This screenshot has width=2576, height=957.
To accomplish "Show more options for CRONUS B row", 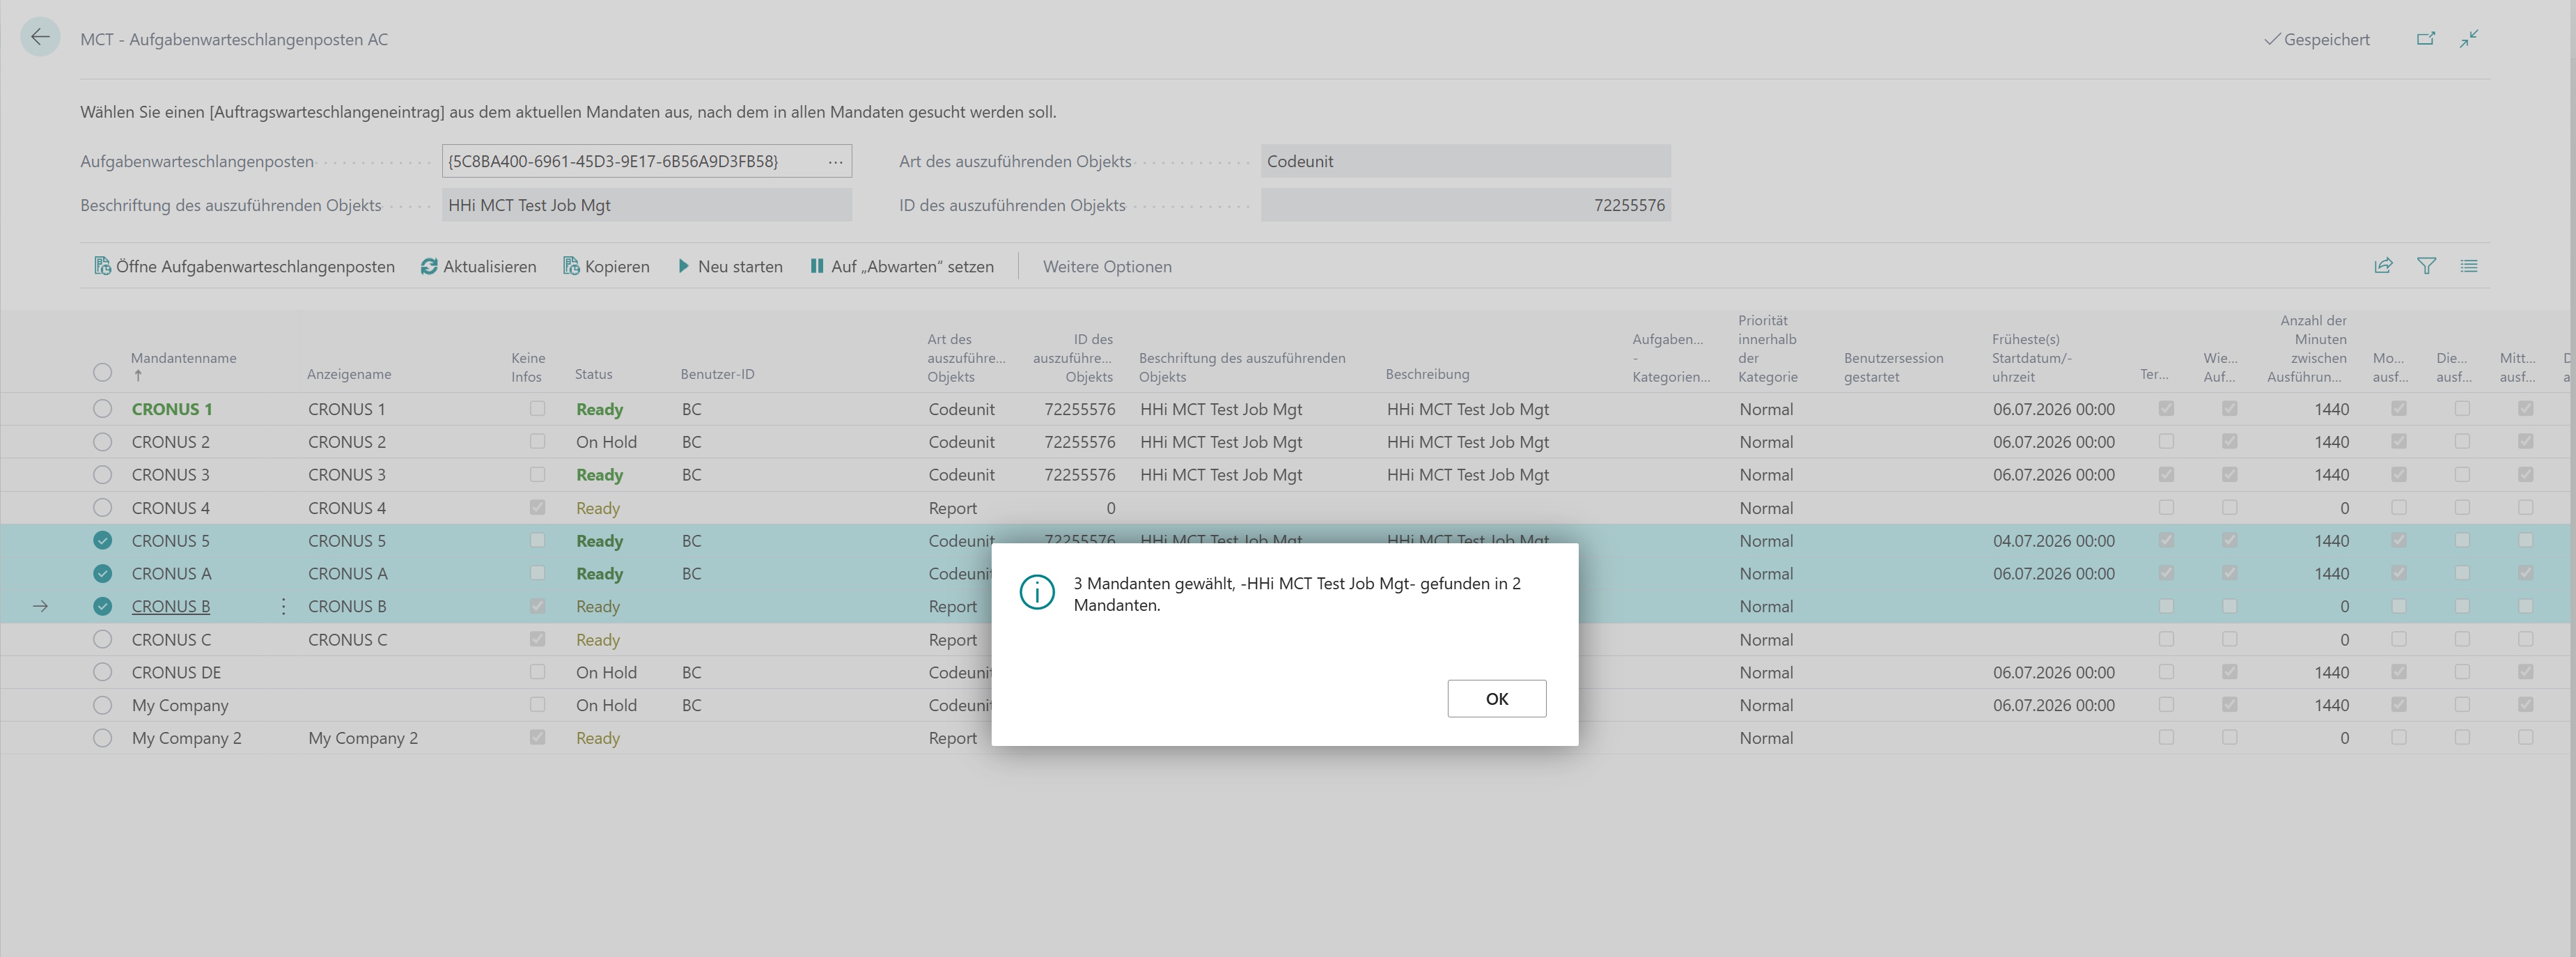I will coord(284,606).
